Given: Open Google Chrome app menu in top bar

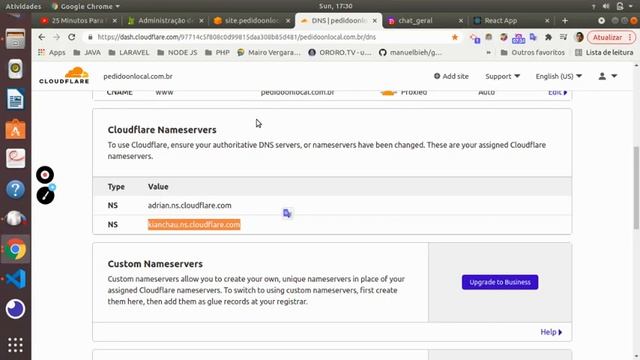Looking at the screenshot, I should tap(86, 6).
